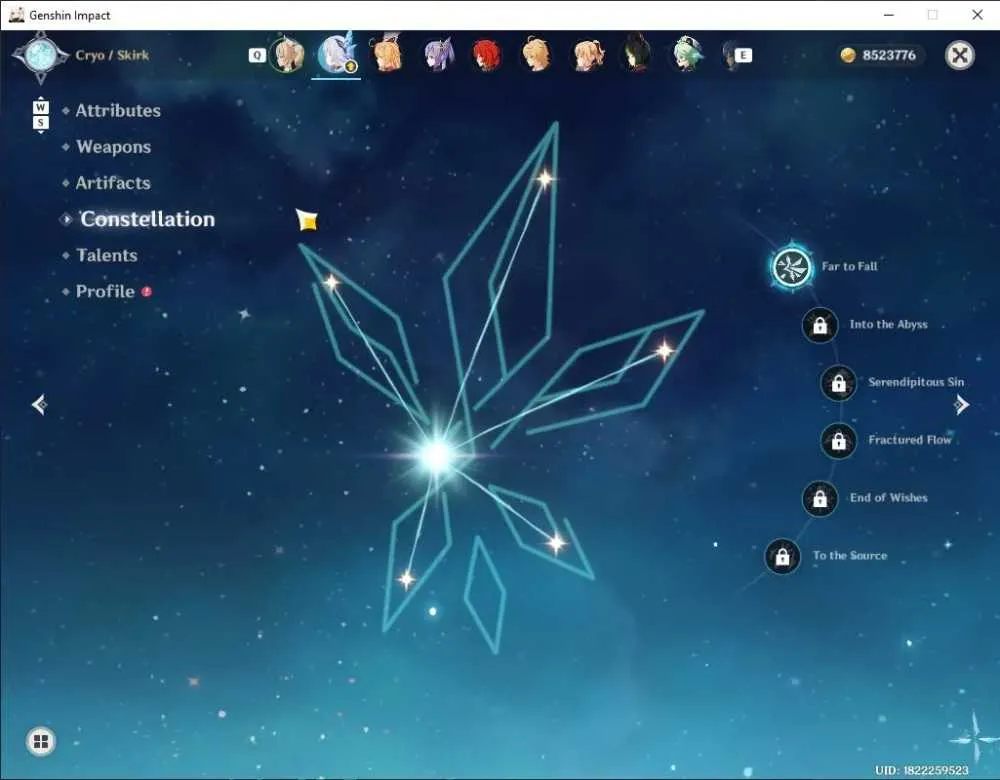
Task: Click the Cryo element emblem beside Skirk's name
Action: tap(41, 56)
